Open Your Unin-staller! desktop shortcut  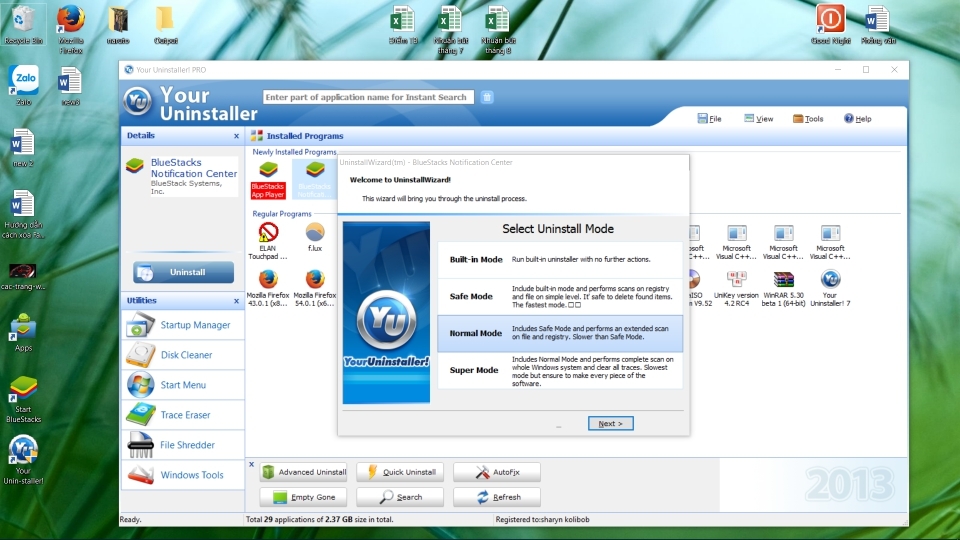click(x=23, y=460)
